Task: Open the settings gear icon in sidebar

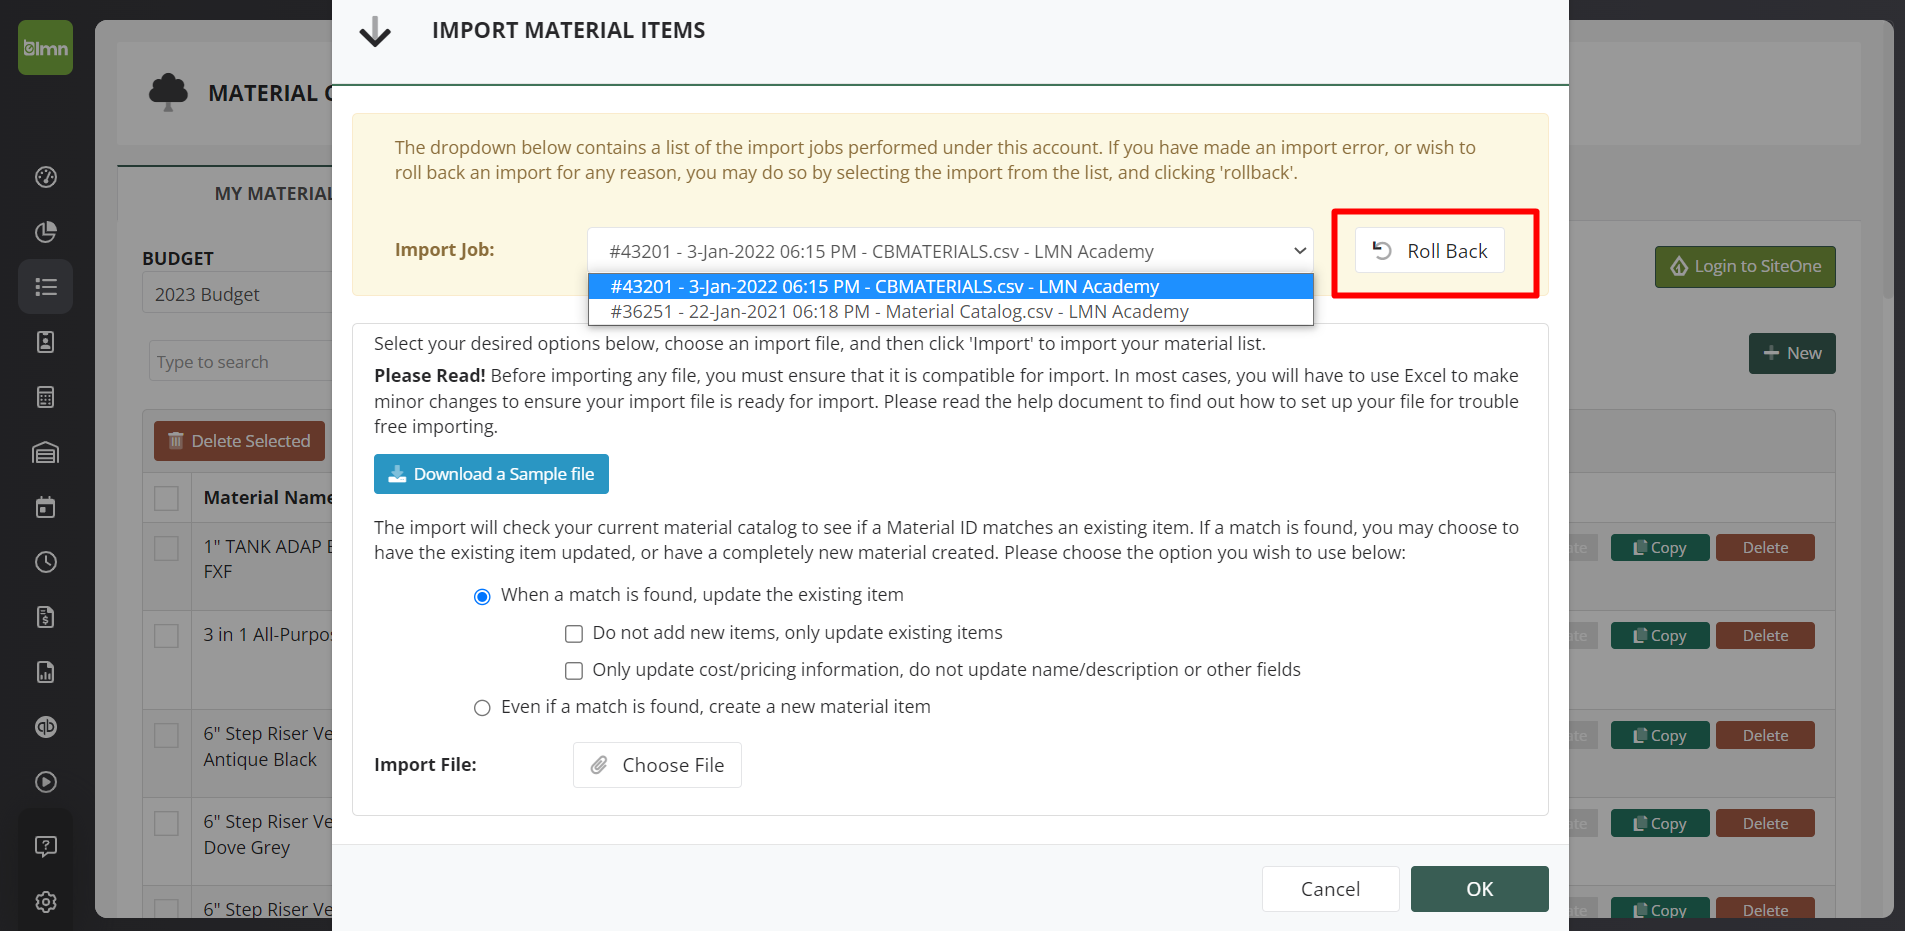Action: click(x=46, y=902)
